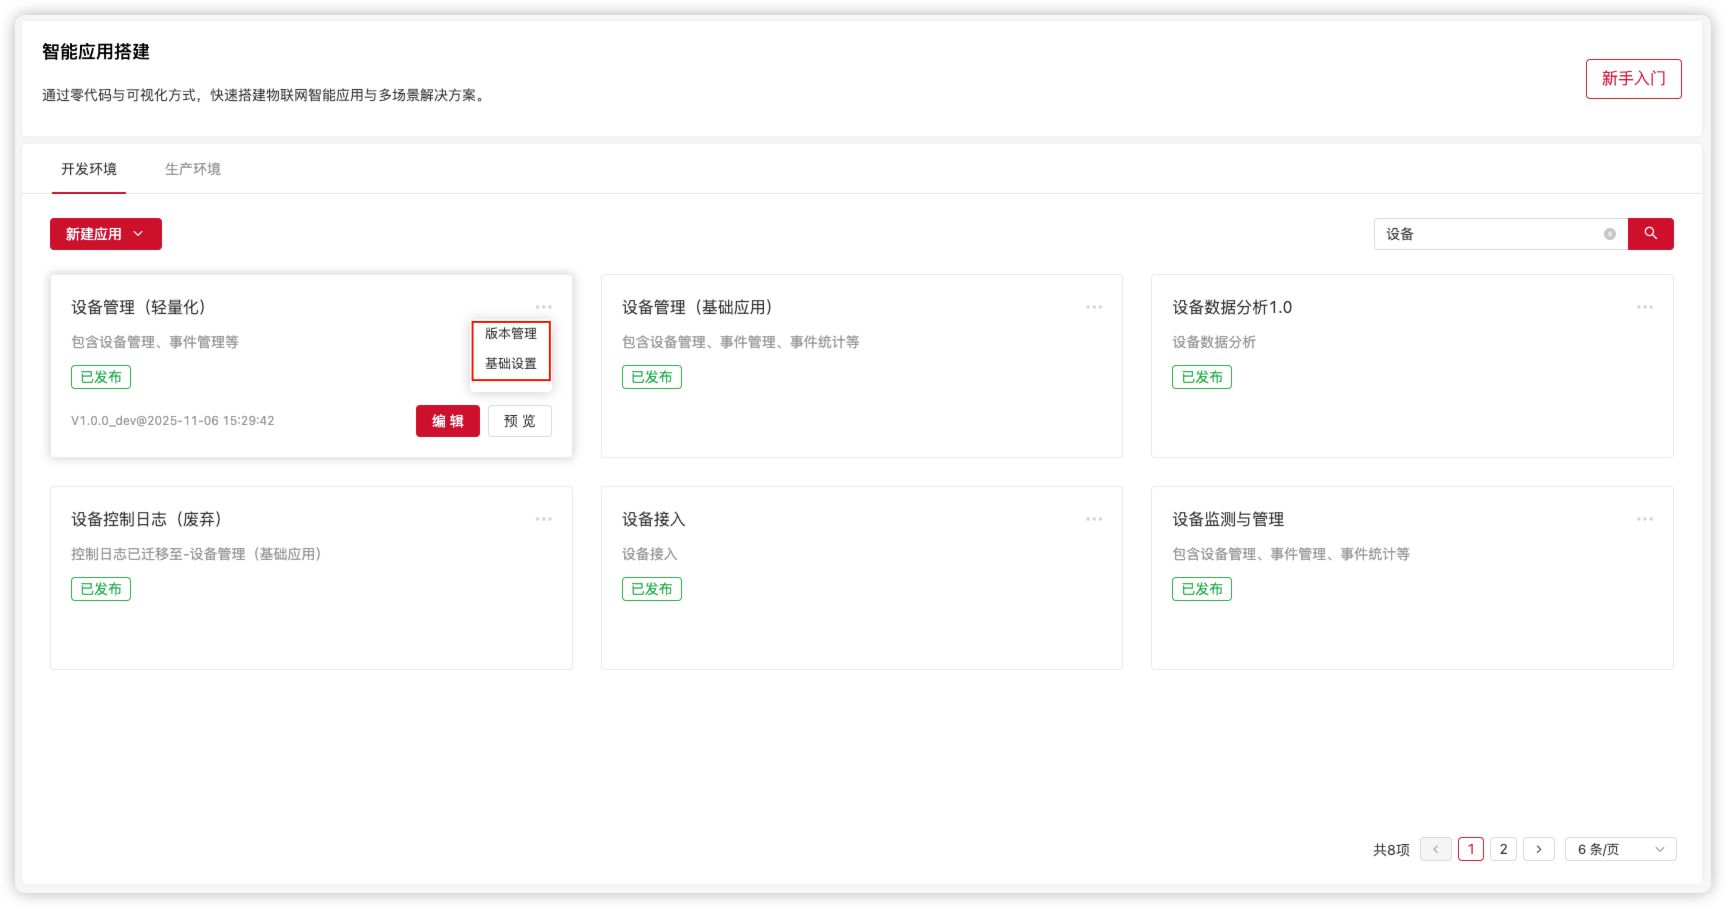This screenshot has height=908, width=1726.
Task: Go to next page with right arrow
Action: (1538, 848)
